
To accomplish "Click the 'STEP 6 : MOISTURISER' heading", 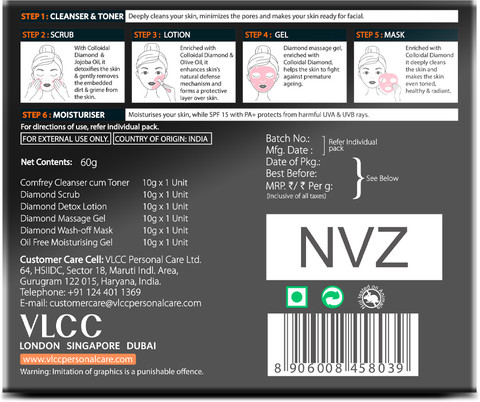I will (63, 115).
